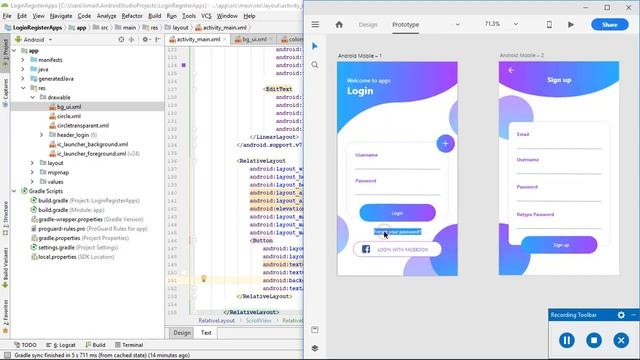640x360 pixels.
Task: Select the Text tab of layout editor
Action: point(206,333)
